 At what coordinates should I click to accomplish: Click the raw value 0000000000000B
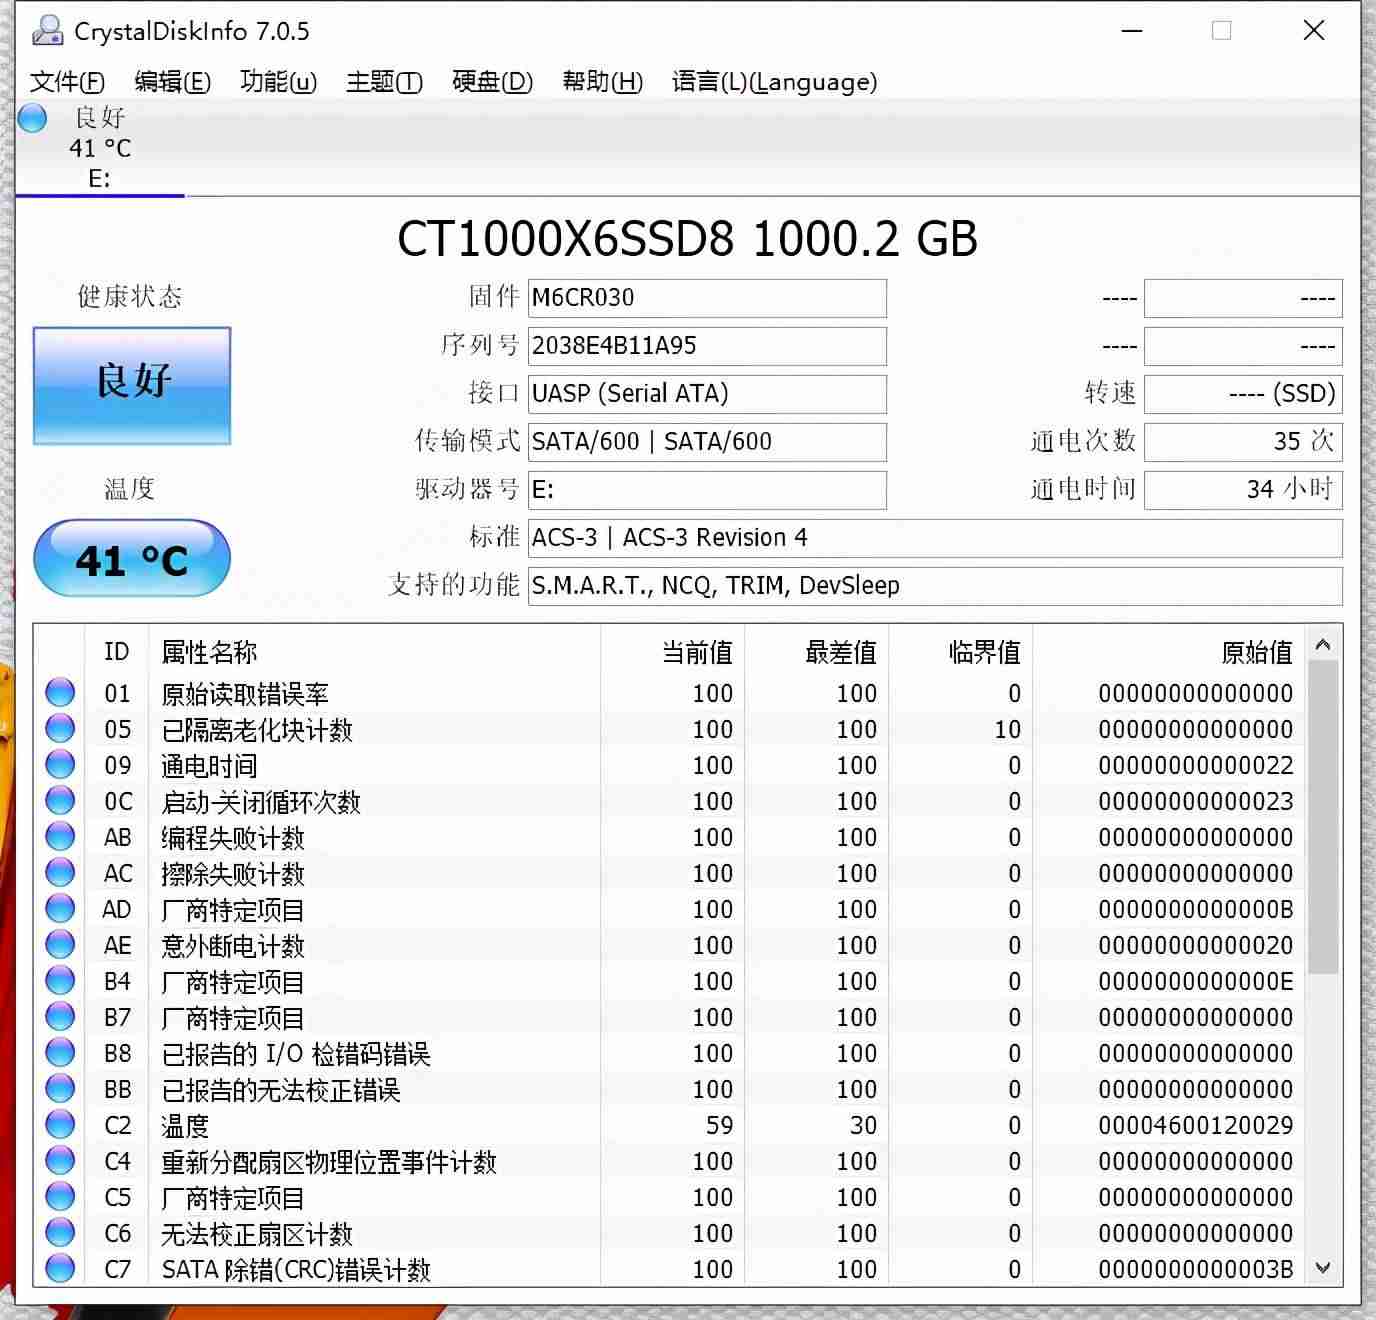point(1196,909)
